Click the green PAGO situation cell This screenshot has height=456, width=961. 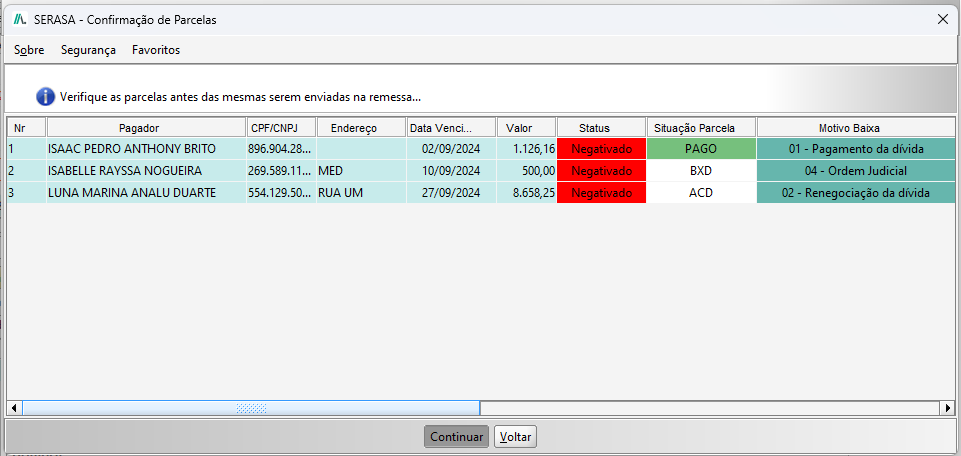[x=702, y=149]
